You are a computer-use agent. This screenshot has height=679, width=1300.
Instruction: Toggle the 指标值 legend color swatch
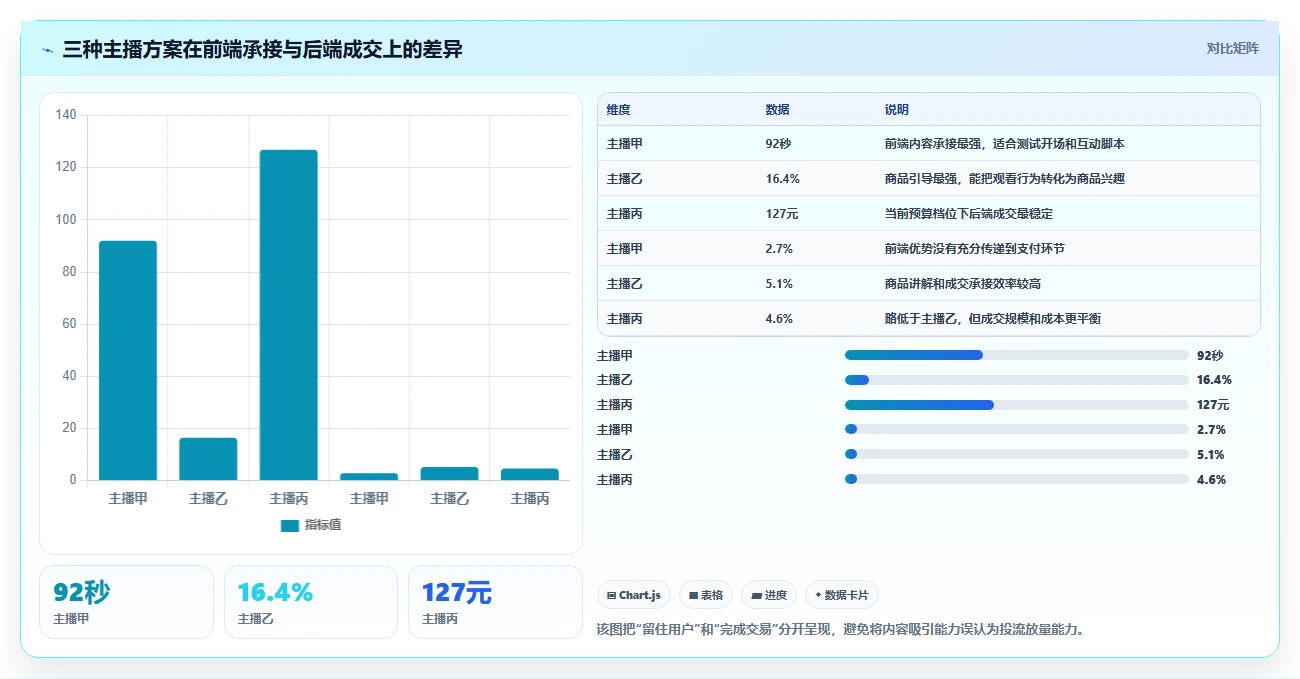coord(289,525)
